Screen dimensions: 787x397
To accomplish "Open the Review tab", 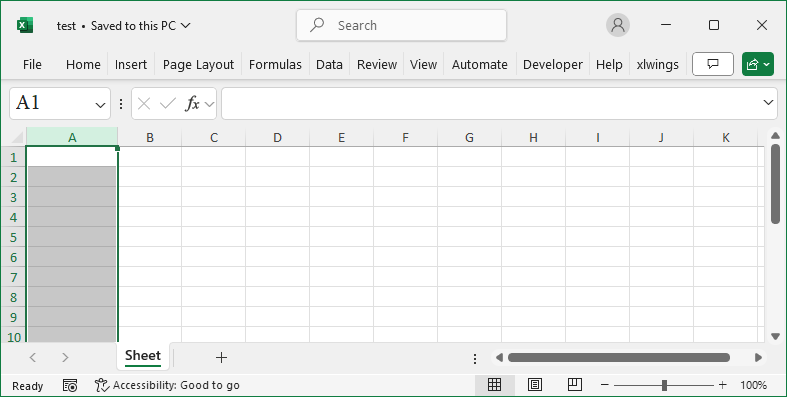I will pos(377,65).
